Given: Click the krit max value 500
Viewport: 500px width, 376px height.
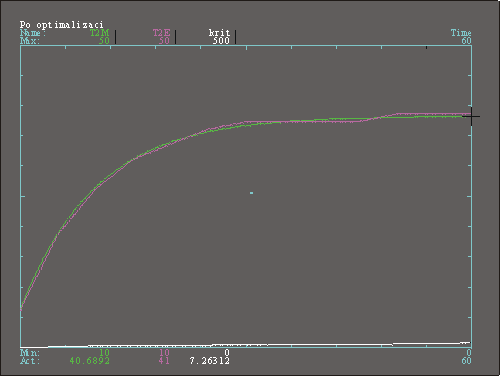Looking at the screenshot, I should coord(221,41).
